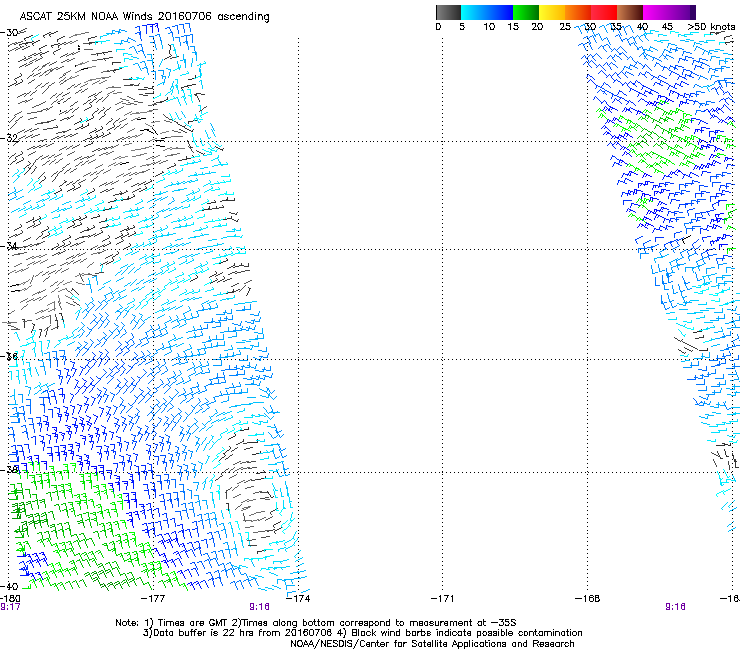Click the orange 25-30 knots legend segment
Screen dimensions: 740x650
pos(578,12)
